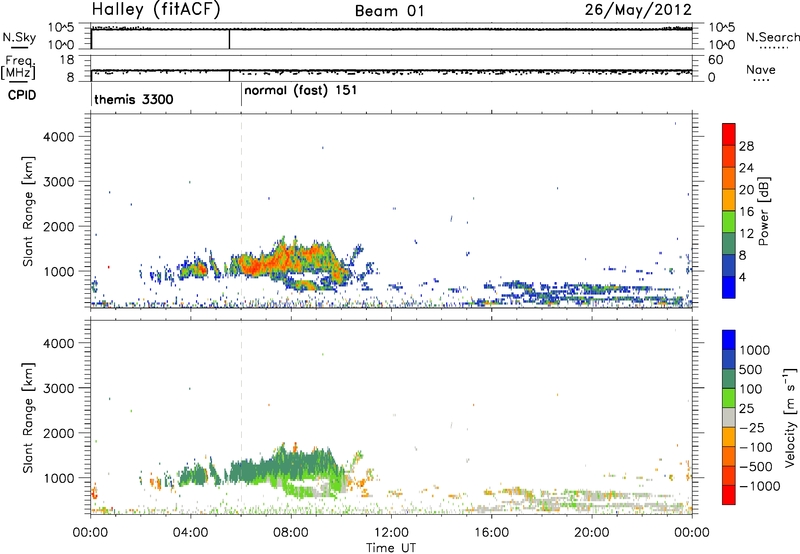800x554 pixels.
Task: Click the date '26/May/2012'
Action: (x=638, y=10)
